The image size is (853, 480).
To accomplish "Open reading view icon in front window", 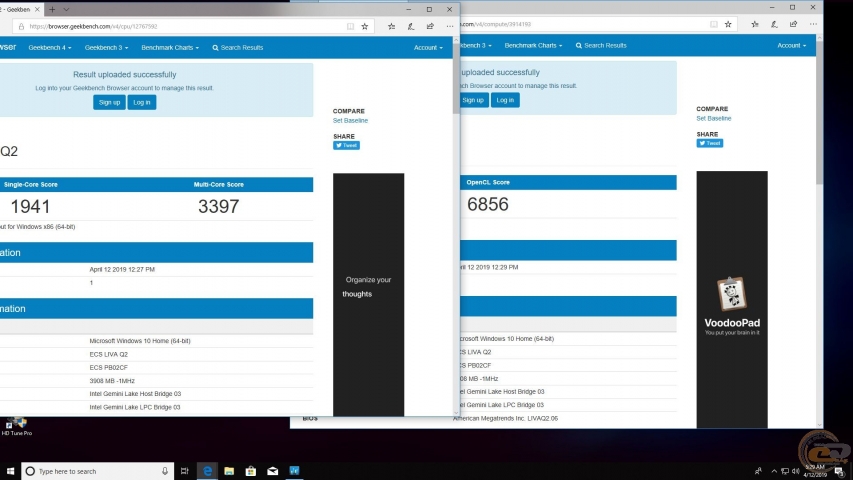I will (350, 26).
